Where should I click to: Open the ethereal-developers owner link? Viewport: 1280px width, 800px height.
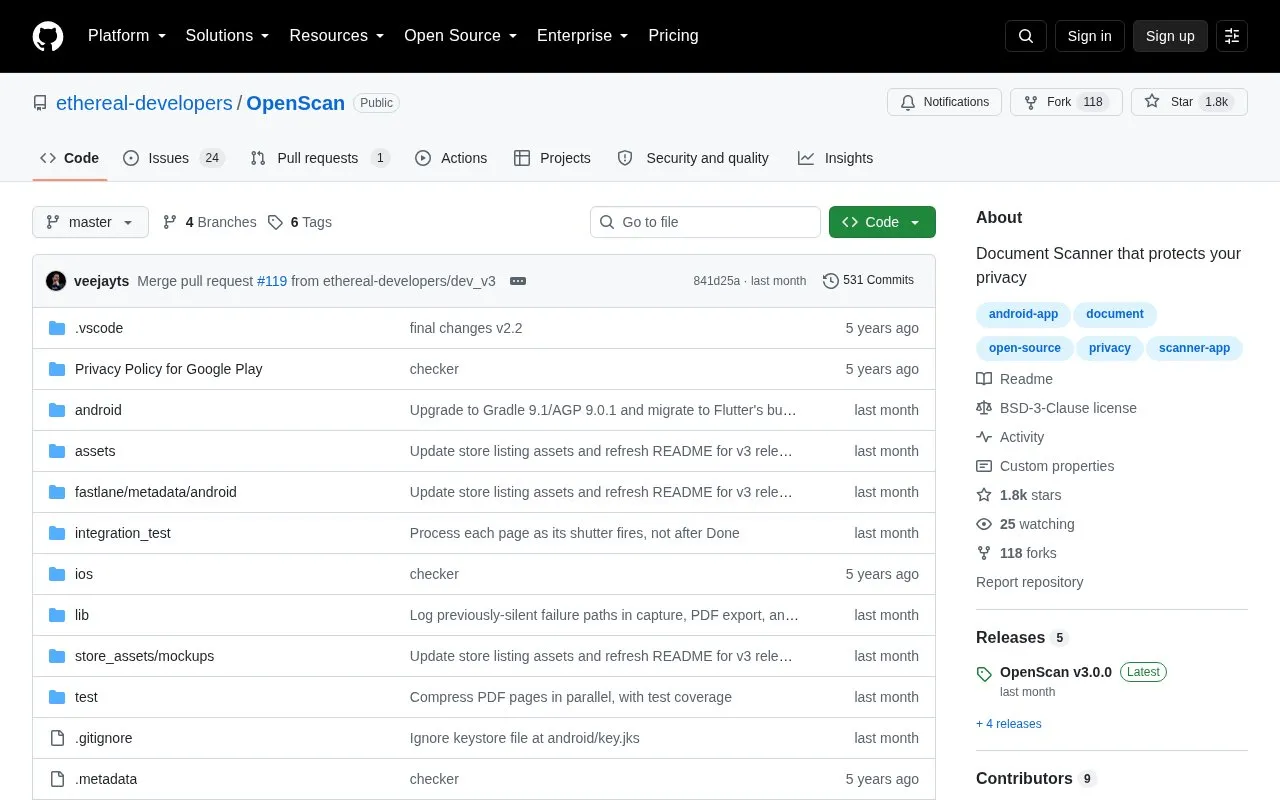[144, 103]
